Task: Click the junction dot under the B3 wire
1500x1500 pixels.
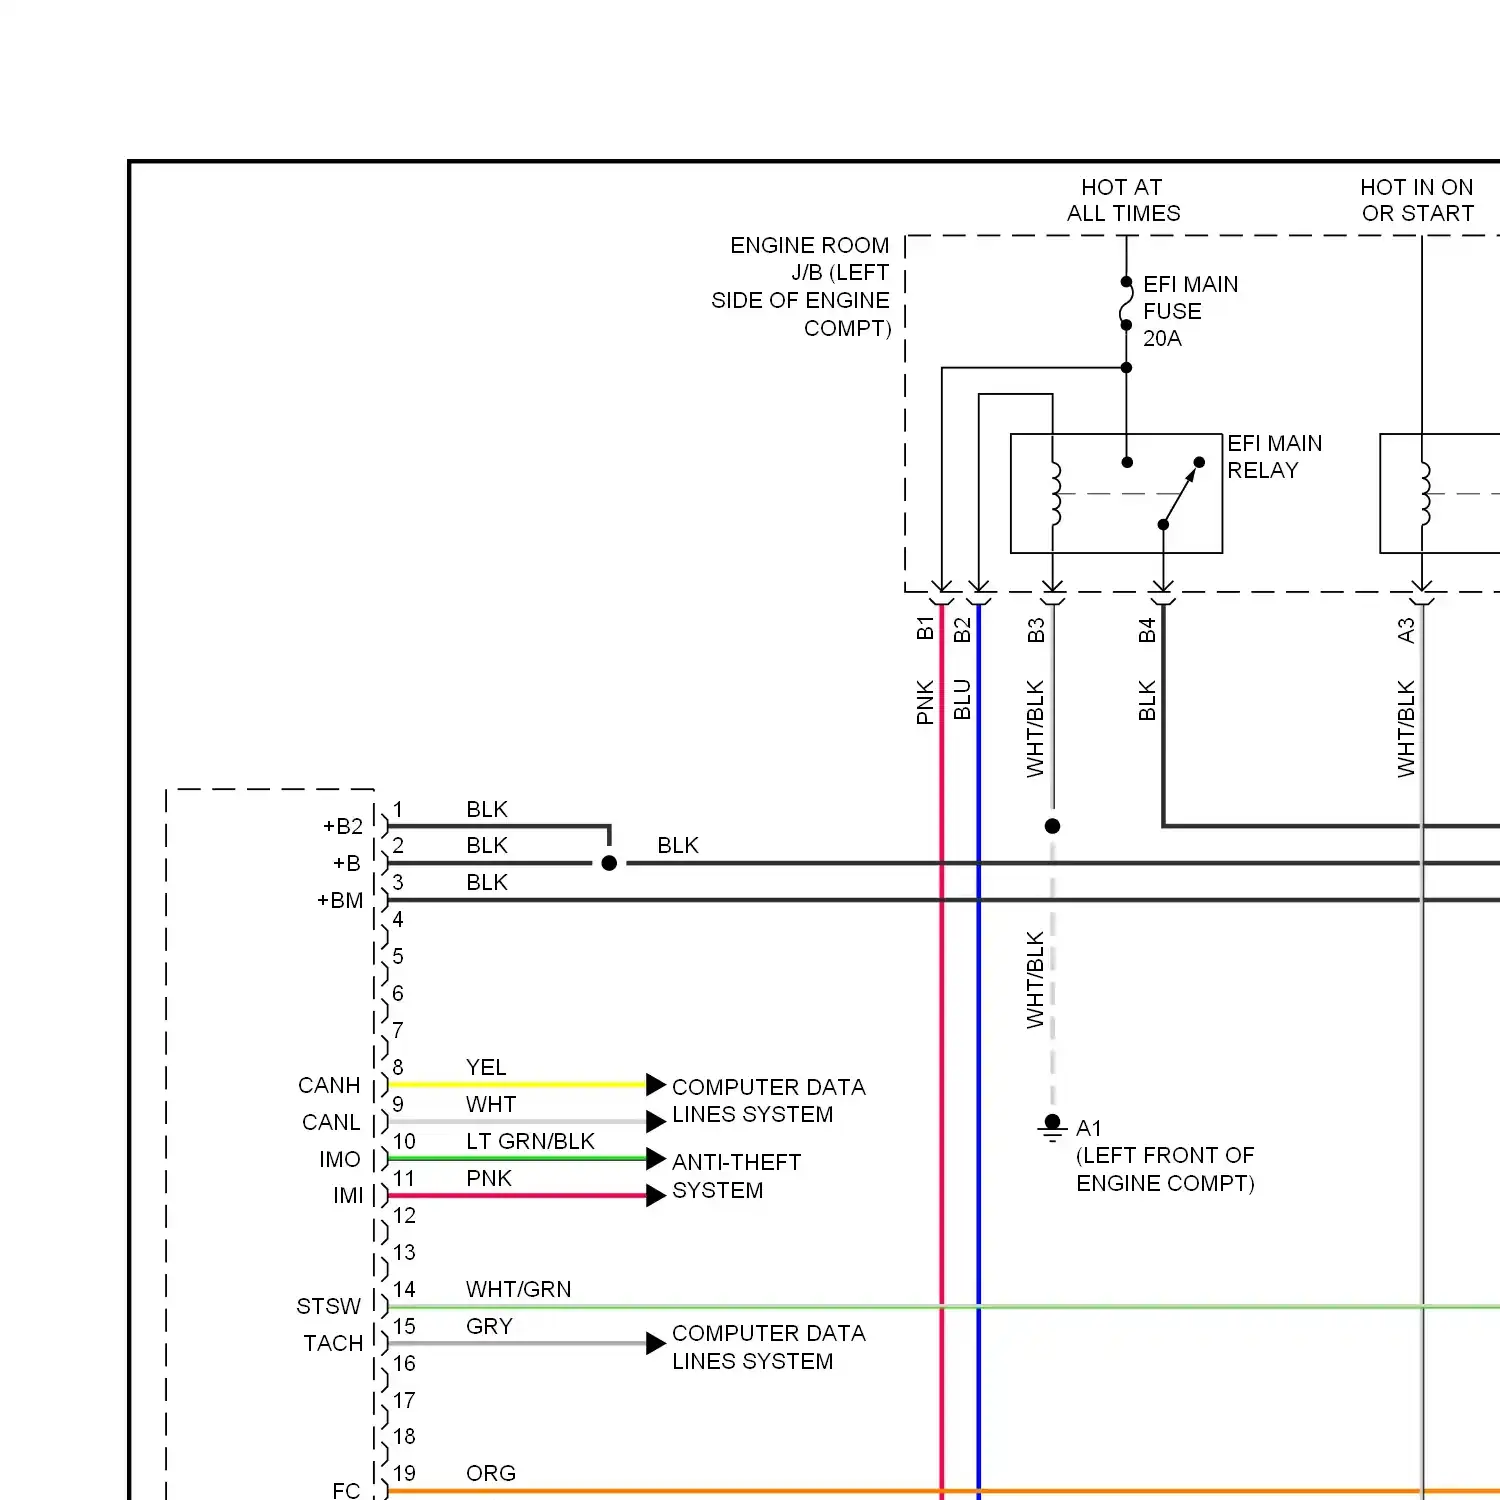Action: point(1052,826)
